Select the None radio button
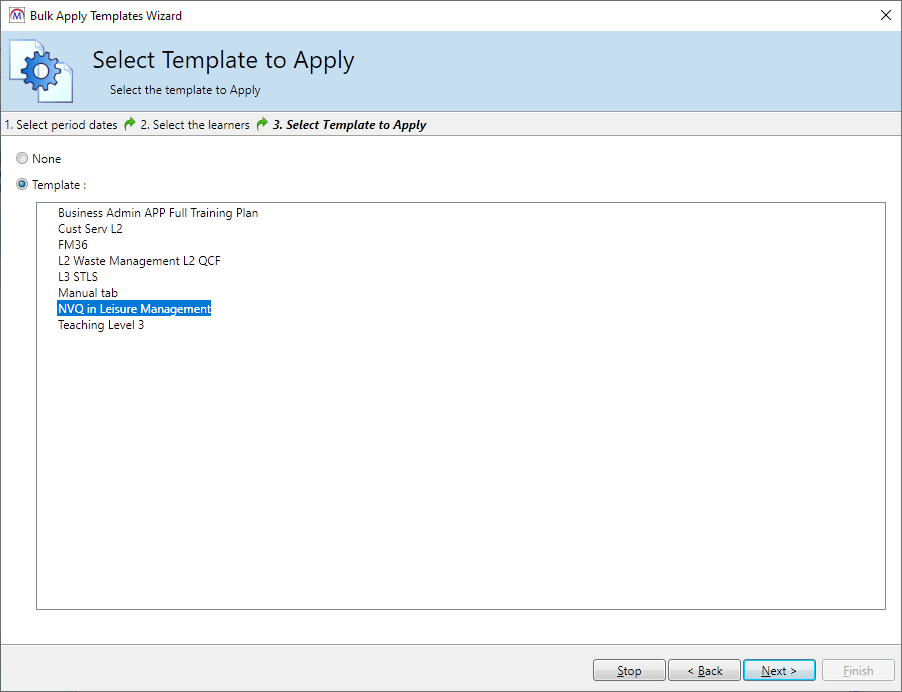The height and width of the screenshot is (692, 902). [22, 159]
